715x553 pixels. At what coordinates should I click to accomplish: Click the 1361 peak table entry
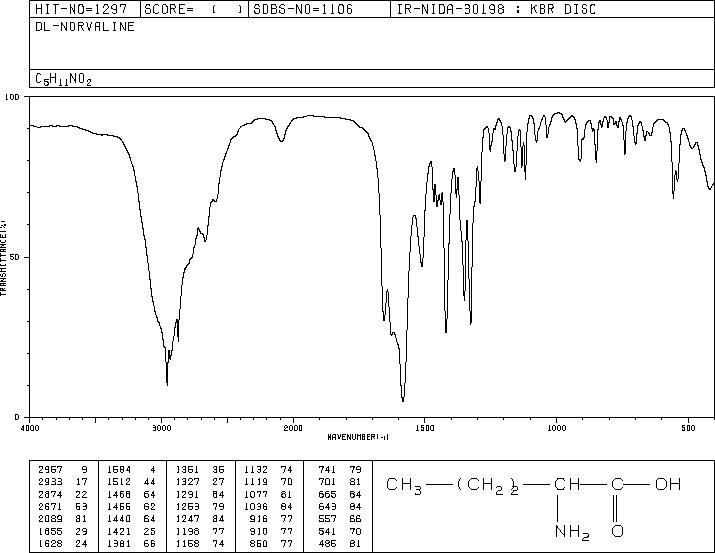[187, 469]
